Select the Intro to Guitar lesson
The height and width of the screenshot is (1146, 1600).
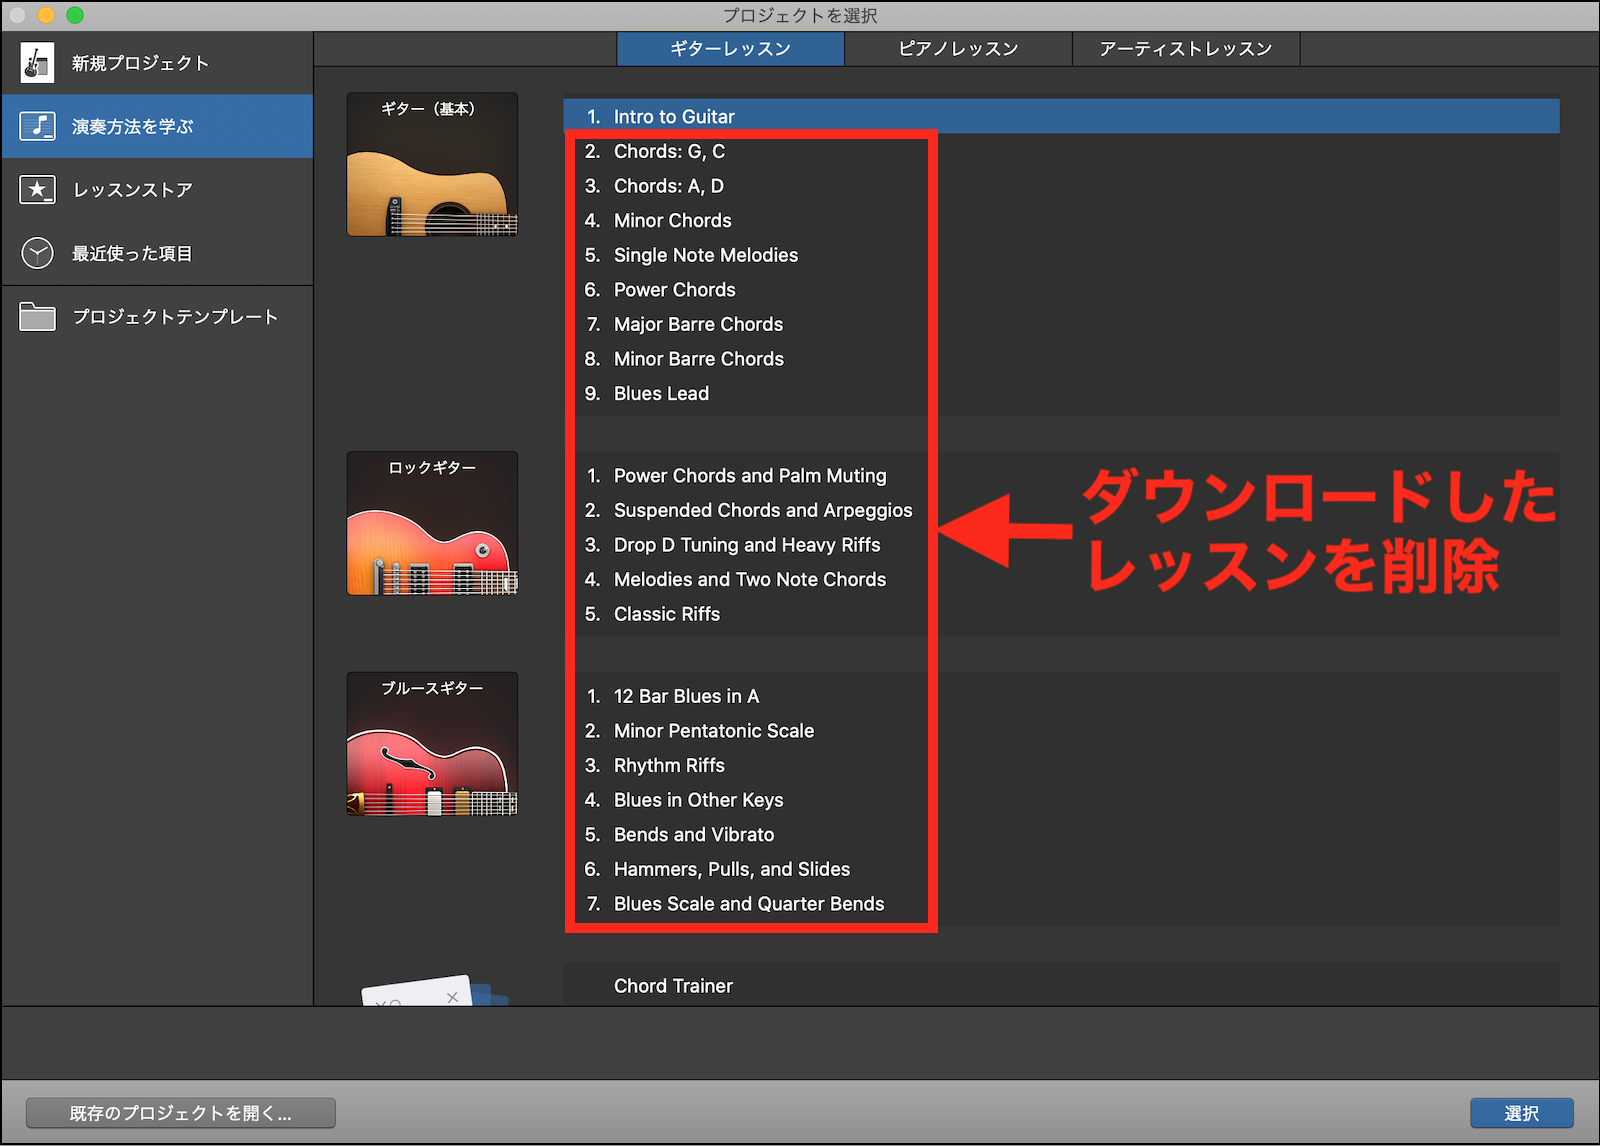coord(674,117)
